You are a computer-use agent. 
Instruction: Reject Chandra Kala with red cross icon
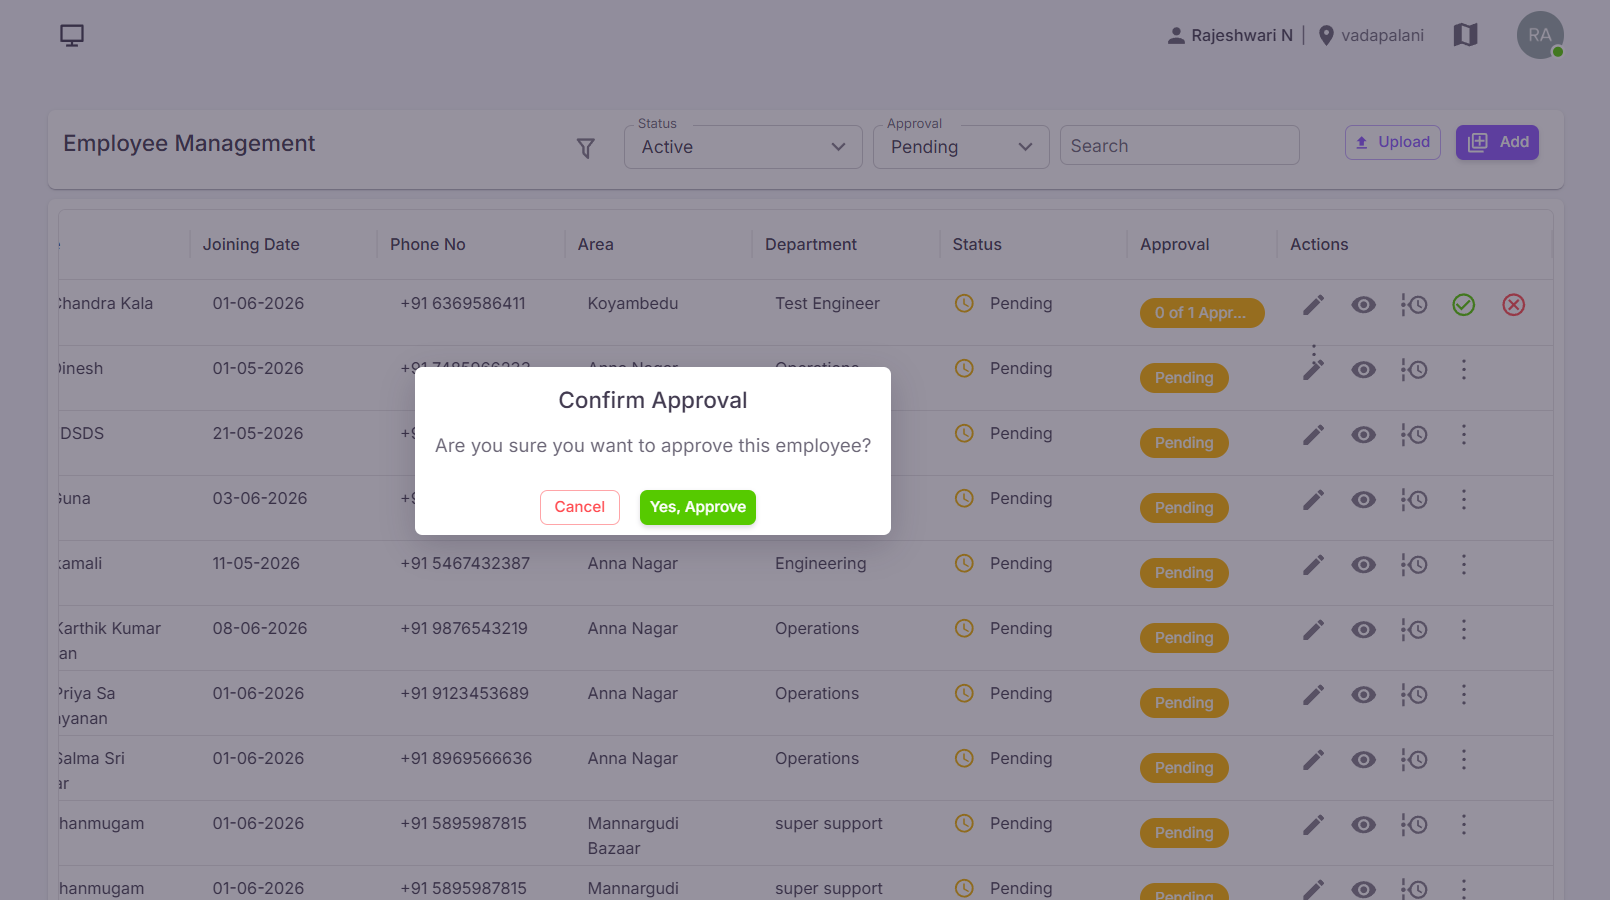[x=1513, y=305]
